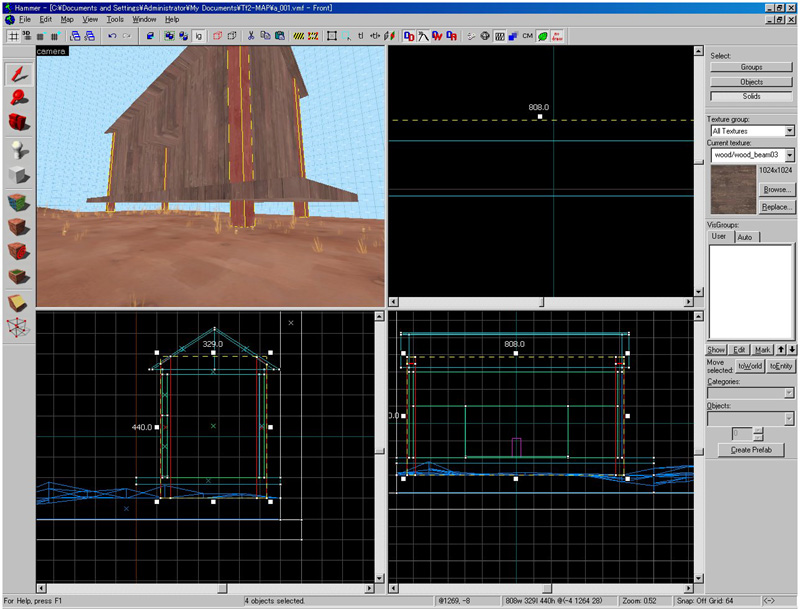The width and height of the screenshot is (800, 609).
Task: Toggle texture lock 'tl' button
Action: (361, 36)
